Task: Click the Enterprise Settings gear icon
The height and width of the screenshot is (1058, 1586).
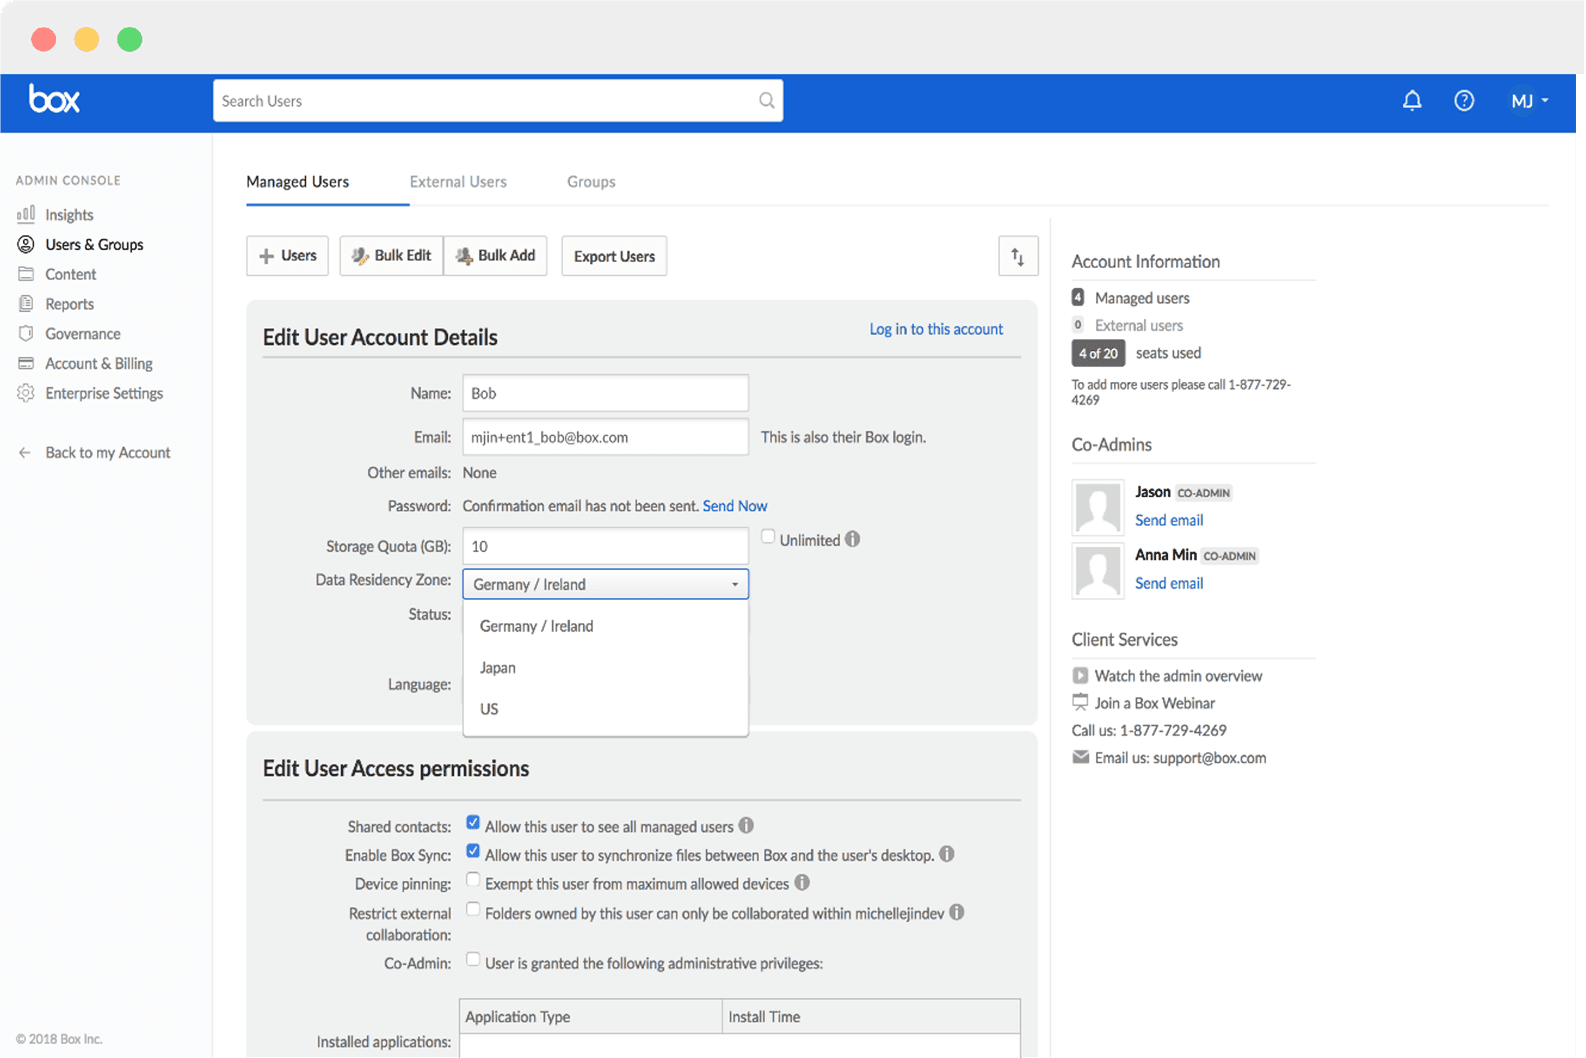Action: 26,393
